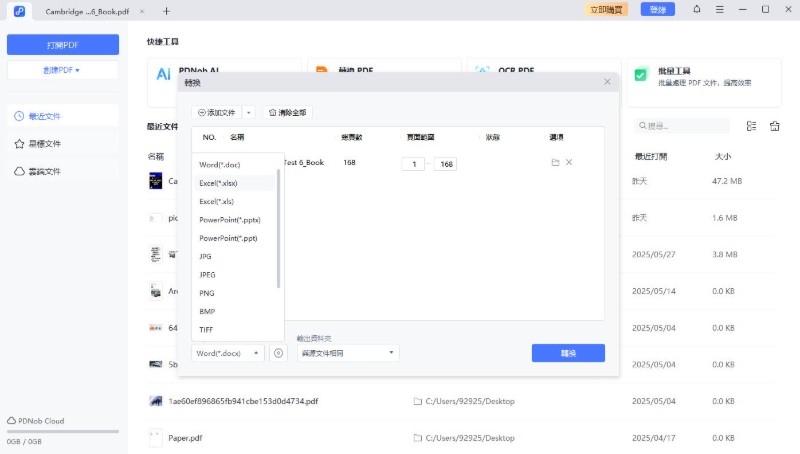Click size column header
The image size is (800, 454).
723,157
